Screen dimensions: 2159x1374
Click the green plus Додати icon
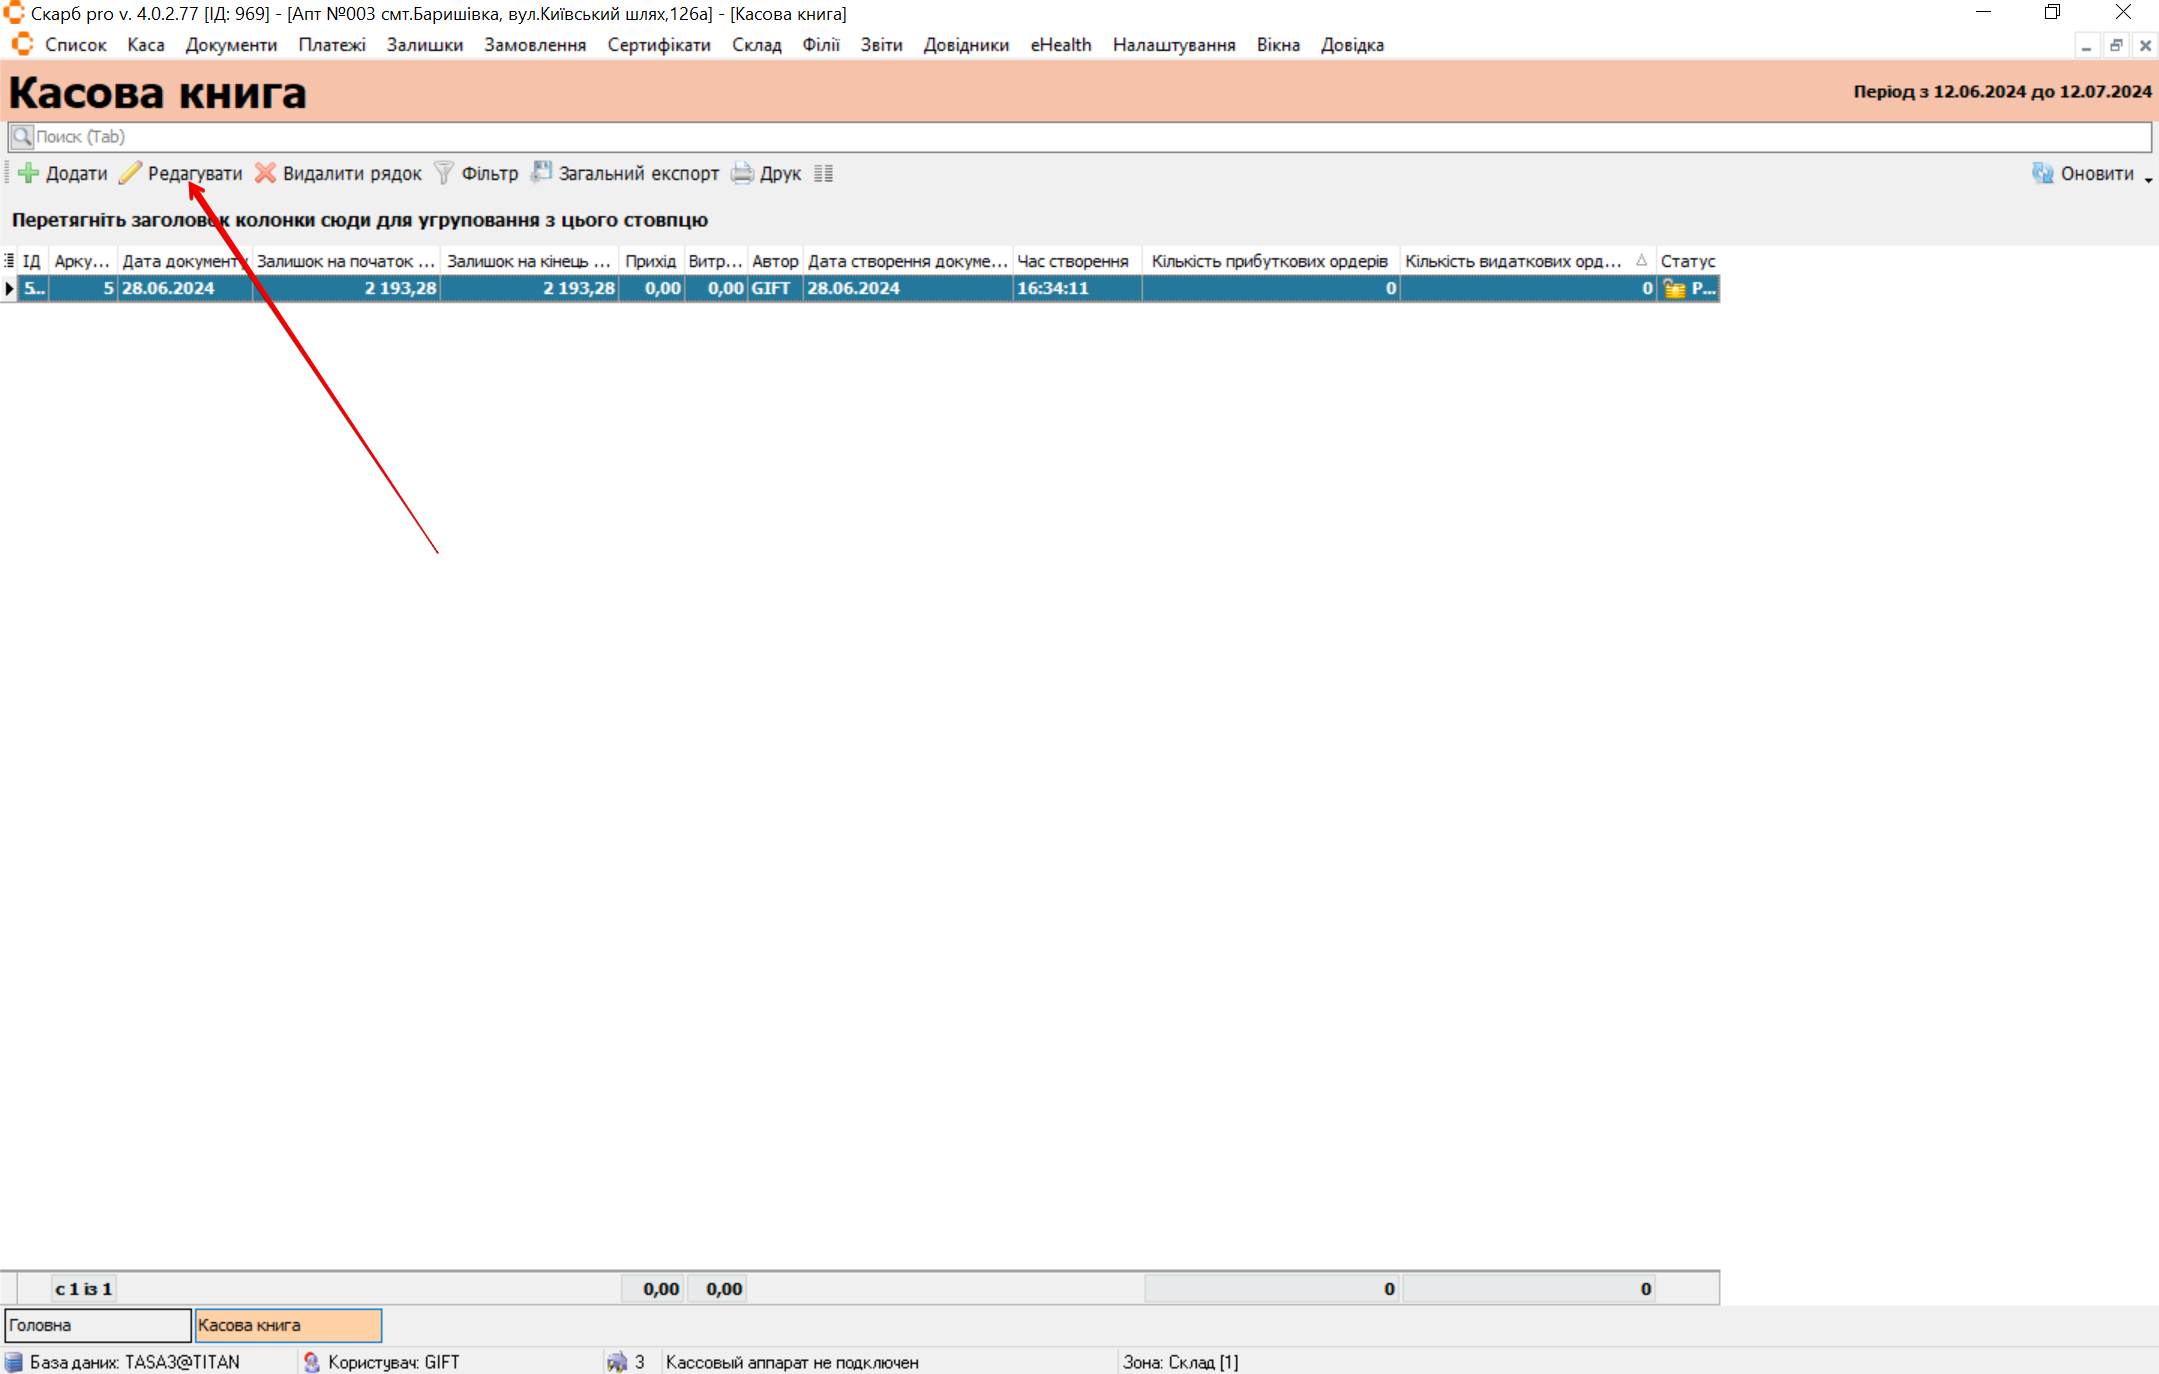point(29,173)
